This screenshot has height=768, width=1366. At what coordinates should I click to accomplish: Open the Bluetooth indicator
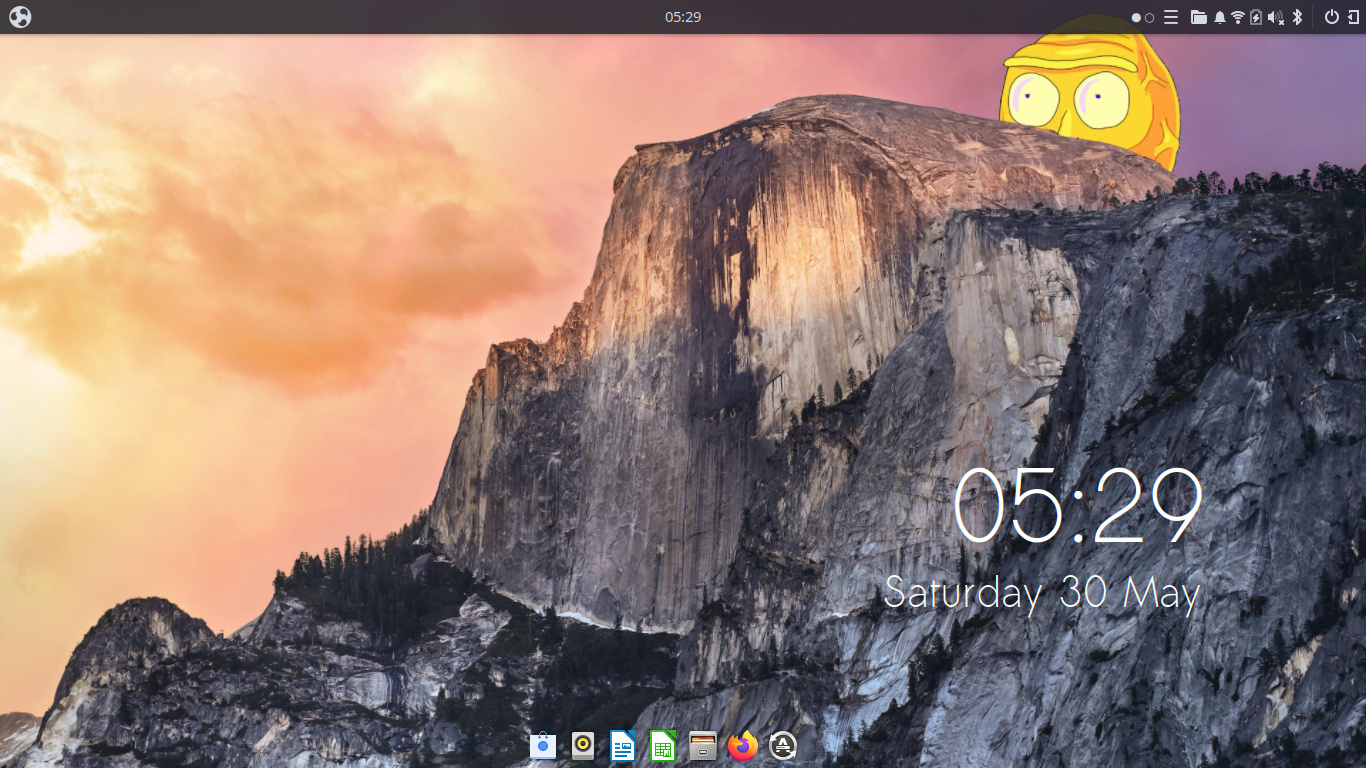[x=1298, y=17]
